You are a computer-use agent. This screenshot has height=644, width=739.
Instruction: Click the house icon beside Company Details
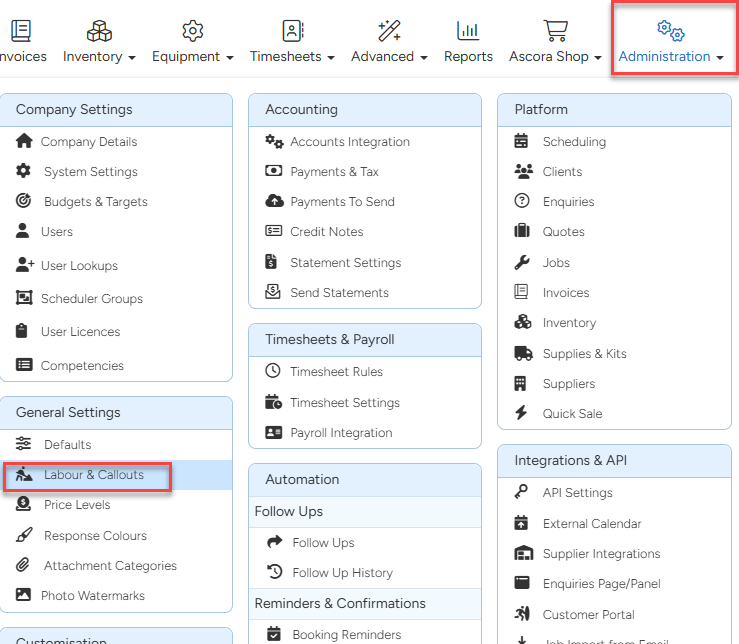pyautogui.click(x=24, y=142)
